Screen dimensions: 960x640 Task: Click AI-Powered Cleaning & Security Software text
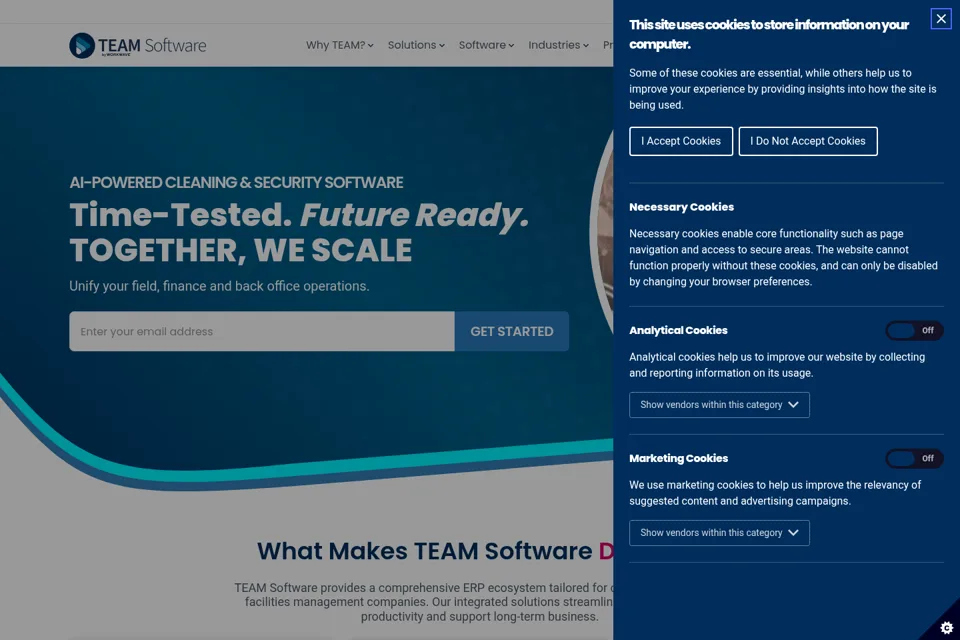pyautogui.click(x=236, y=183)
